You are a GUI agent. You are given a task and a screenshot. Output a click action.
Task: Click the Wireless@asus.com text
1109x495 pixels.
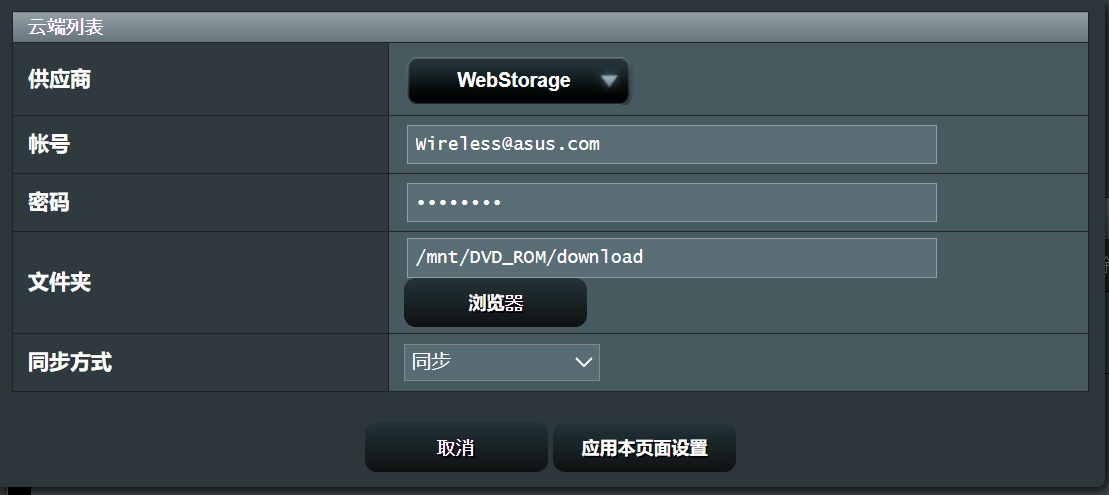coord(508,144)
